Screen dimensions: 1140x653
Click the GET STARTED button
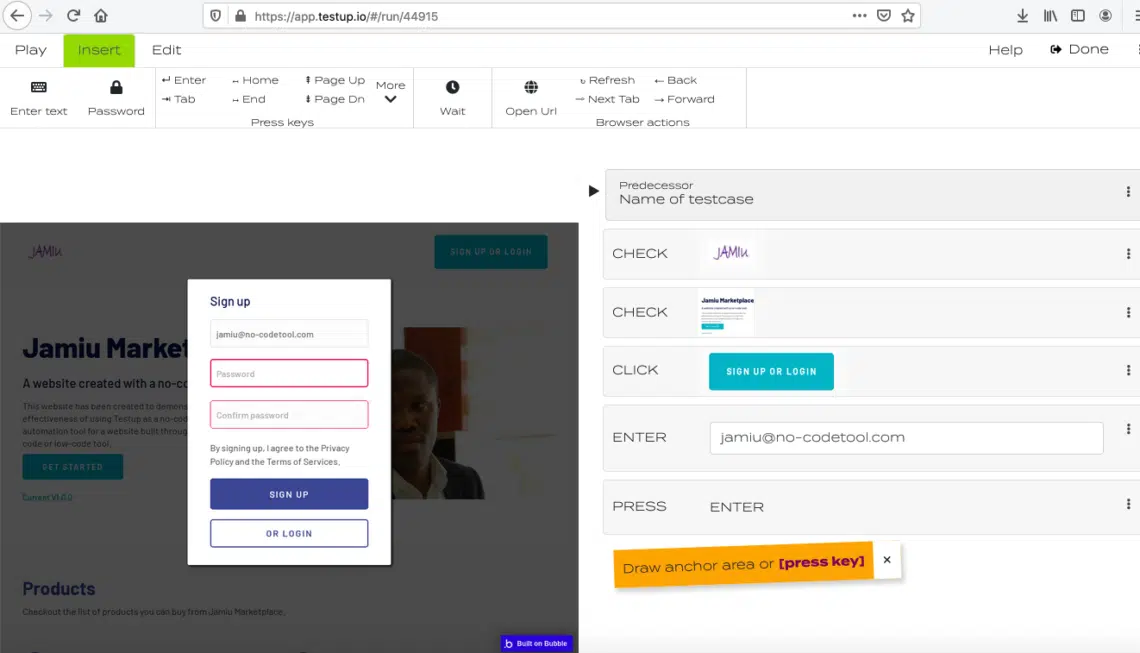point(73,467)
